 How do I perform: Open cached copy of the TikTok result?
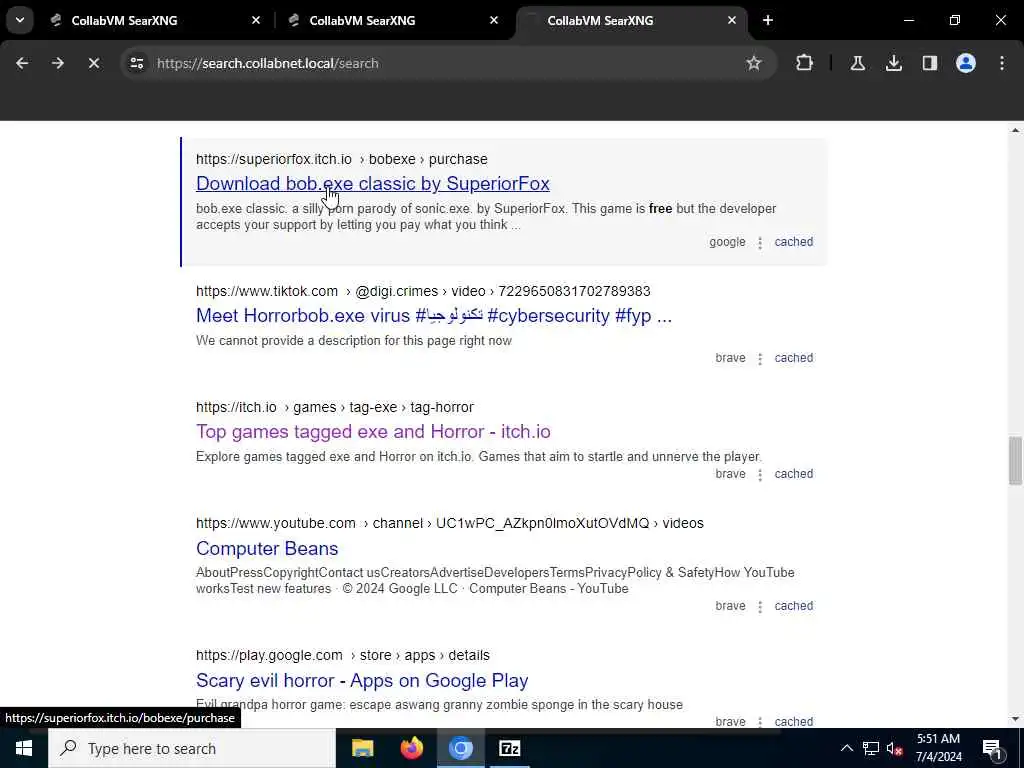click(x=793, y=358)
